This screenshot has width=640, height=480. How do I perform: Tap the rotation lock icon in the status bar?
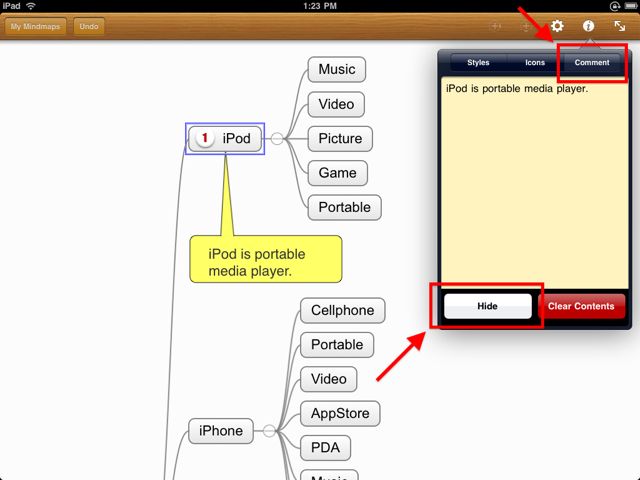point(615,6)
